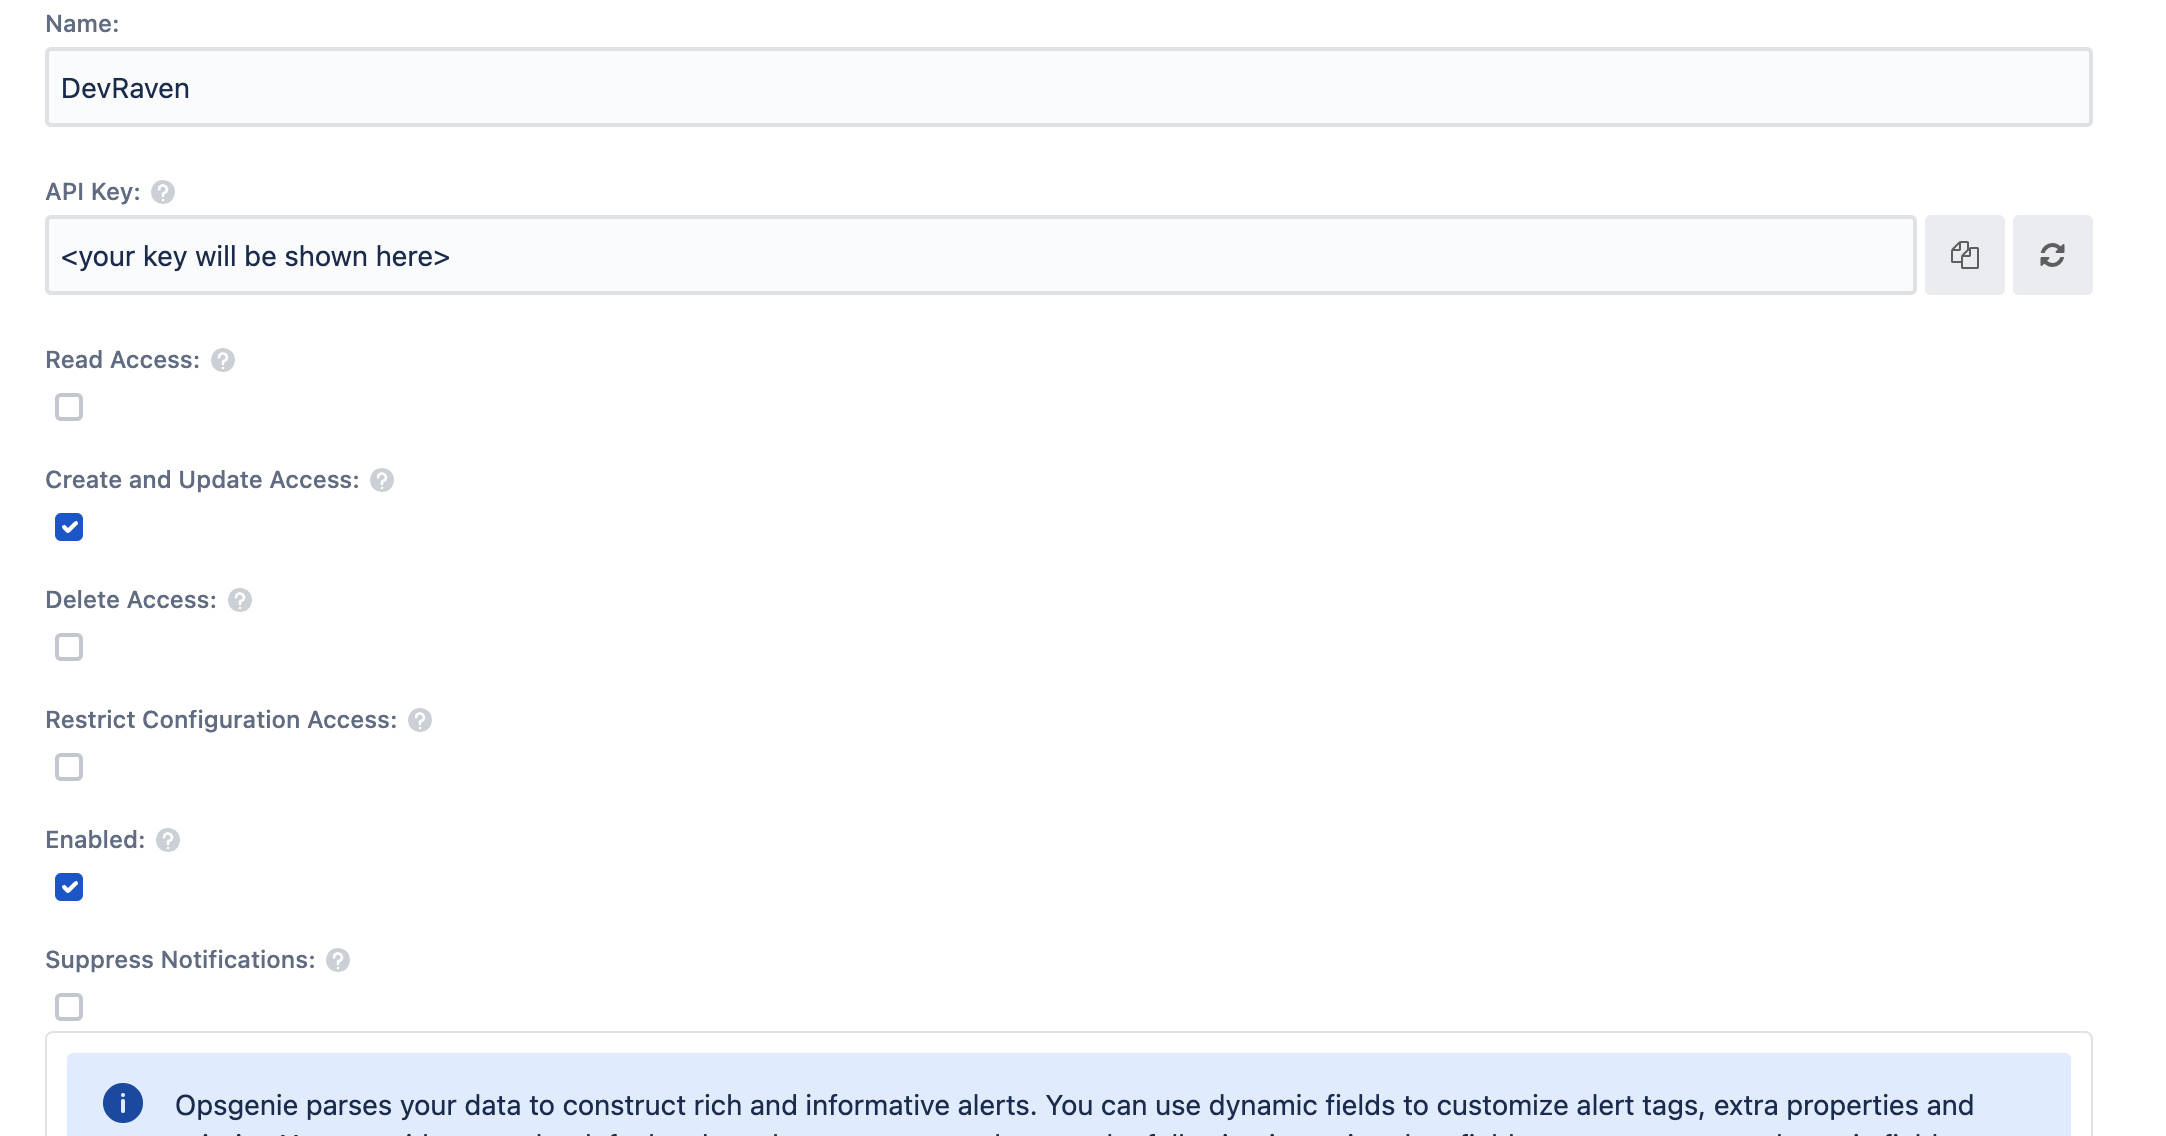The image size is (2166, 1136).
Task: Open the Read Access help tooltip
Action: [x=223, y=359]
